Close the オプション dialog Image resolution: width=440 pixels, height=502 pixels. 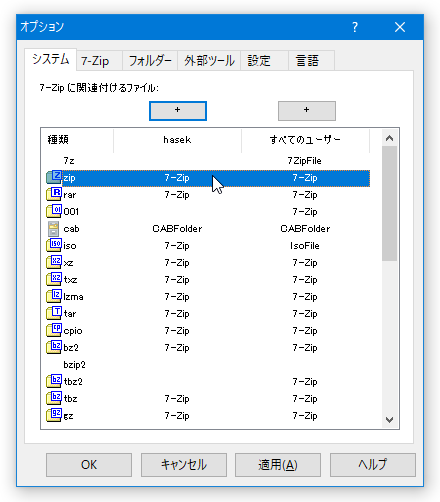point(400,27)
